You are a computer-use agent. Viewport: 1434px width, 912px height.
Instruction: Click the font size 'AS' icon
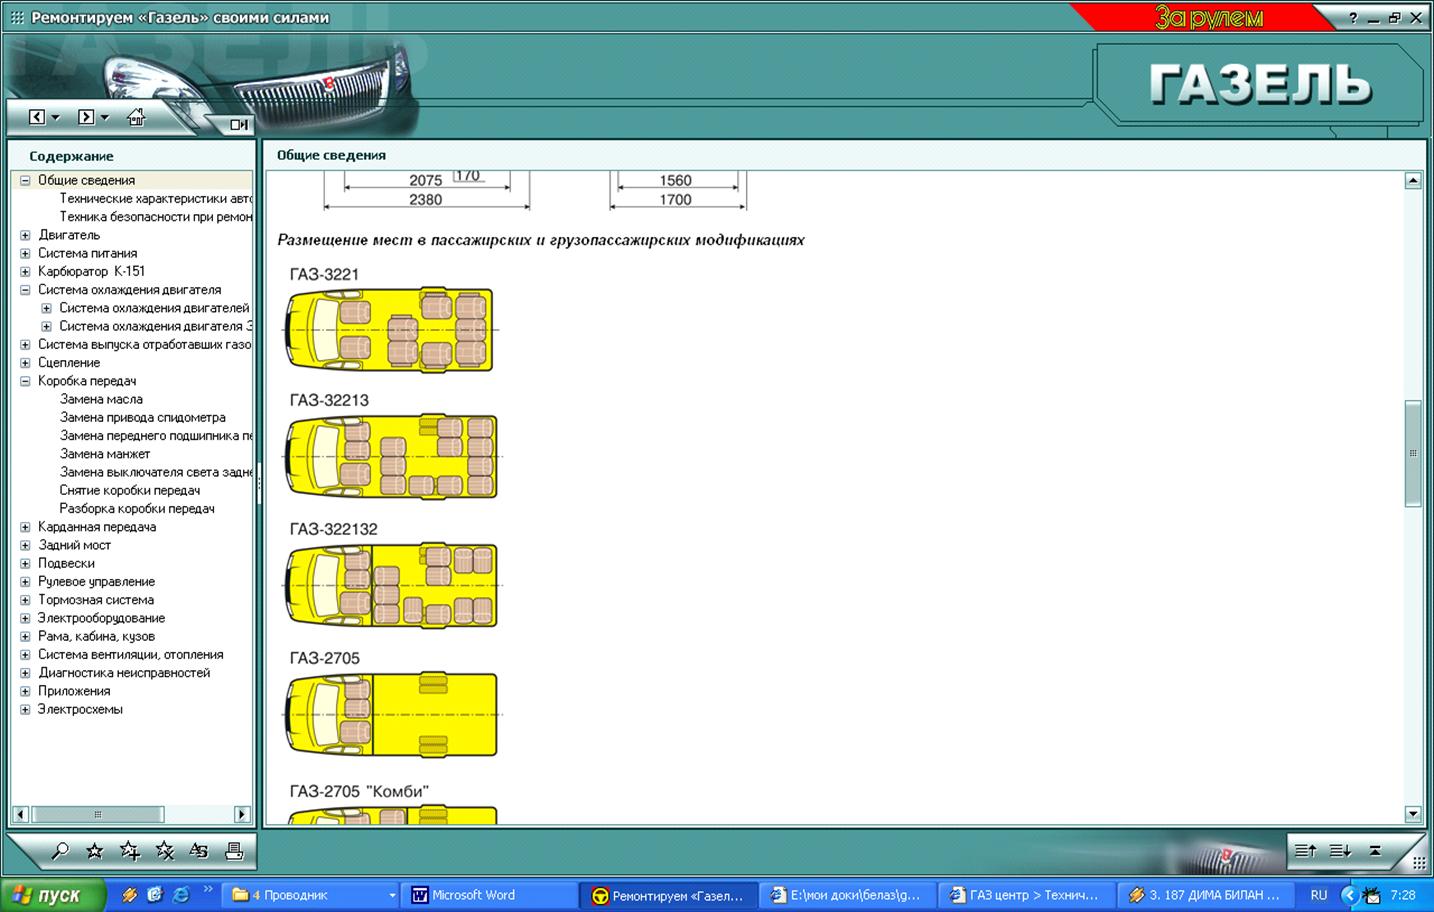pyautogui.click(x=199, y=851)
